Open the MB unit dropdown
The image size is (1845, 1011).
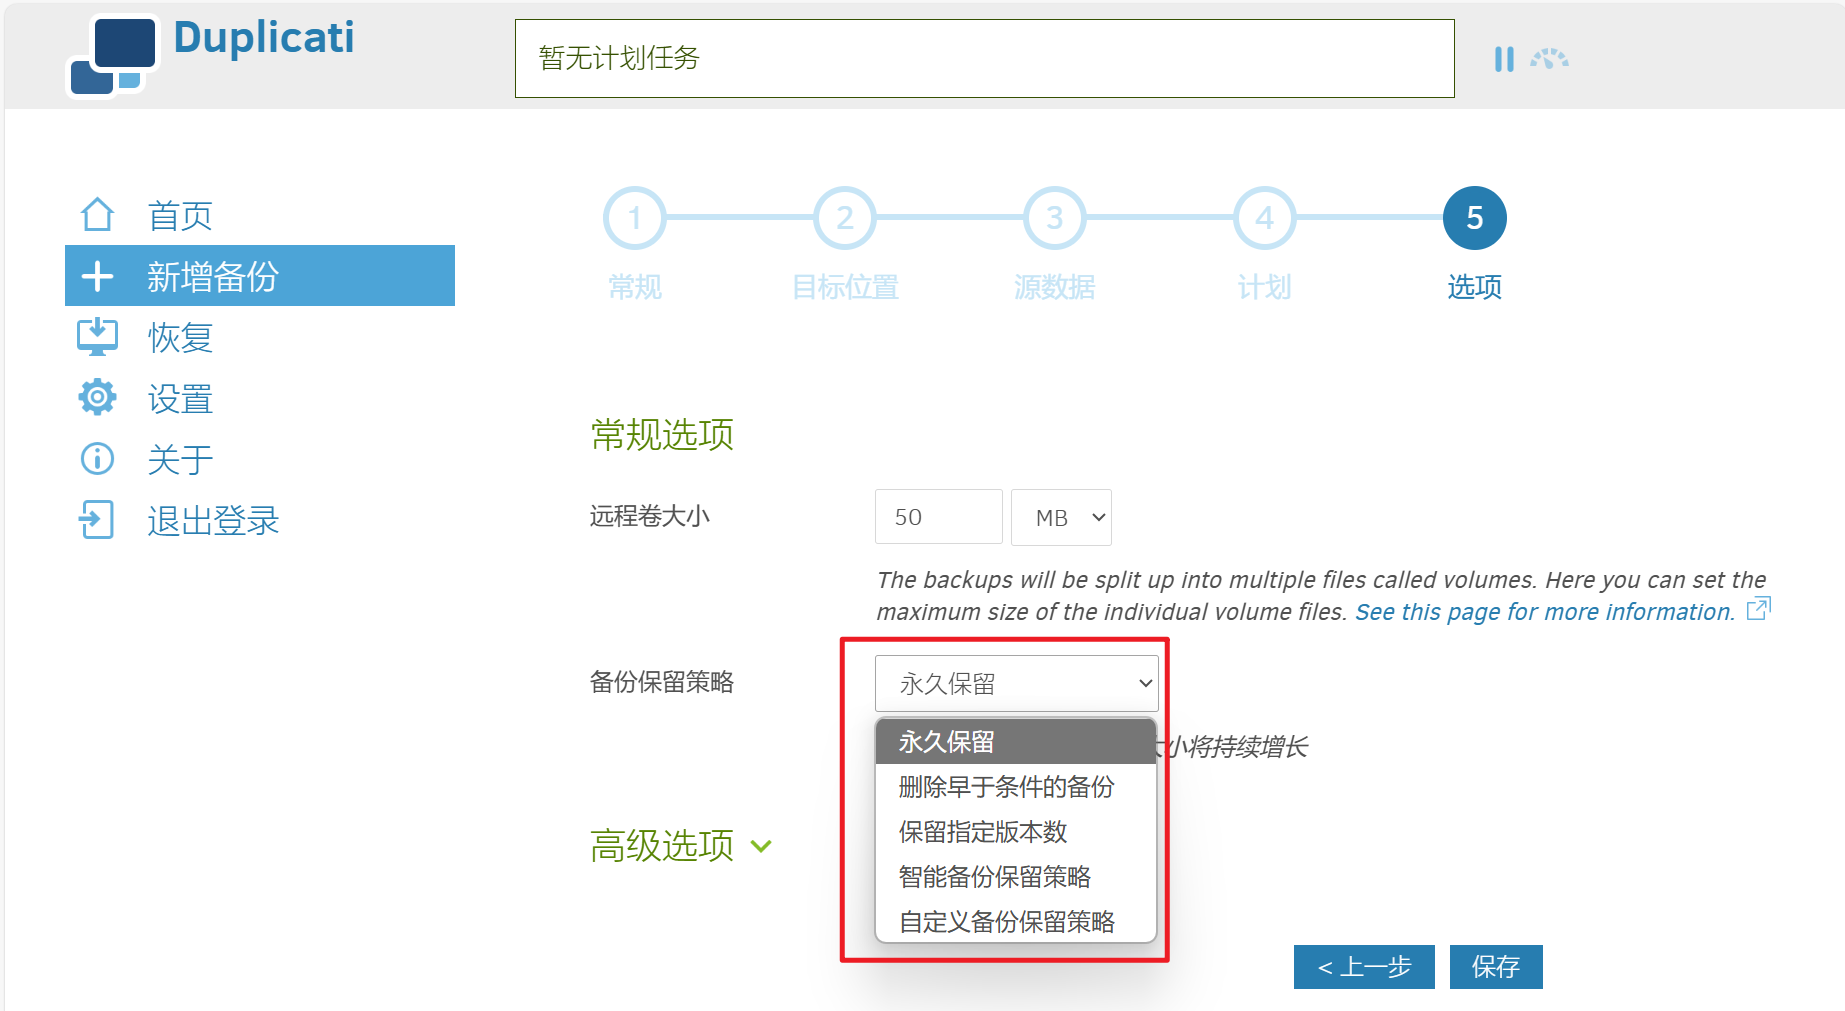[x=1060, y=517]
